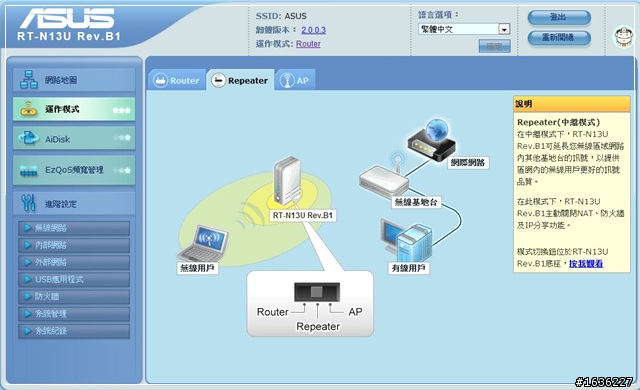This screenshot has height=390, width=640.
Task: Click the SSID: ASUS text in header
Action: pos(281,16)
